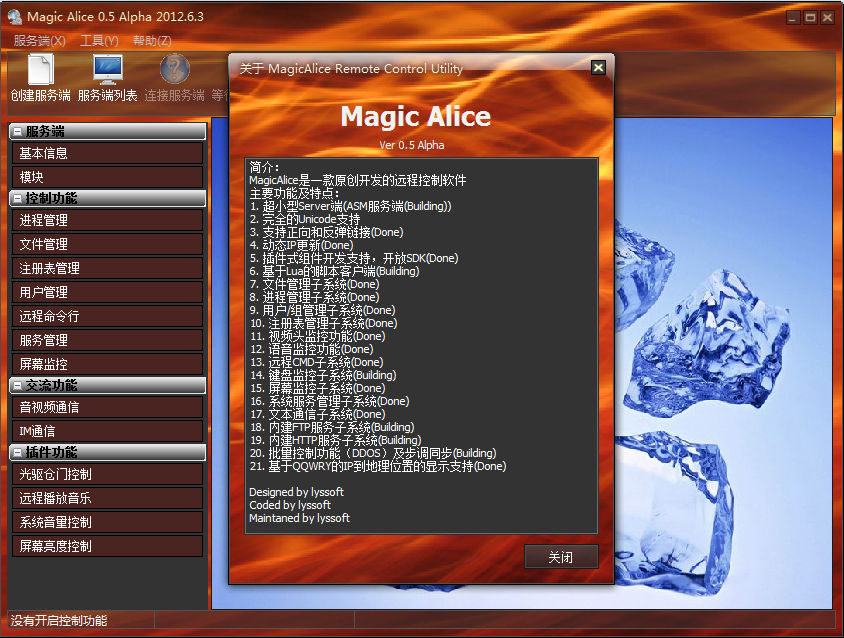Viewport: 844px width, 638px height.
Task: Collapse the 交流功能 sidebar group
Action: [18, 385]
